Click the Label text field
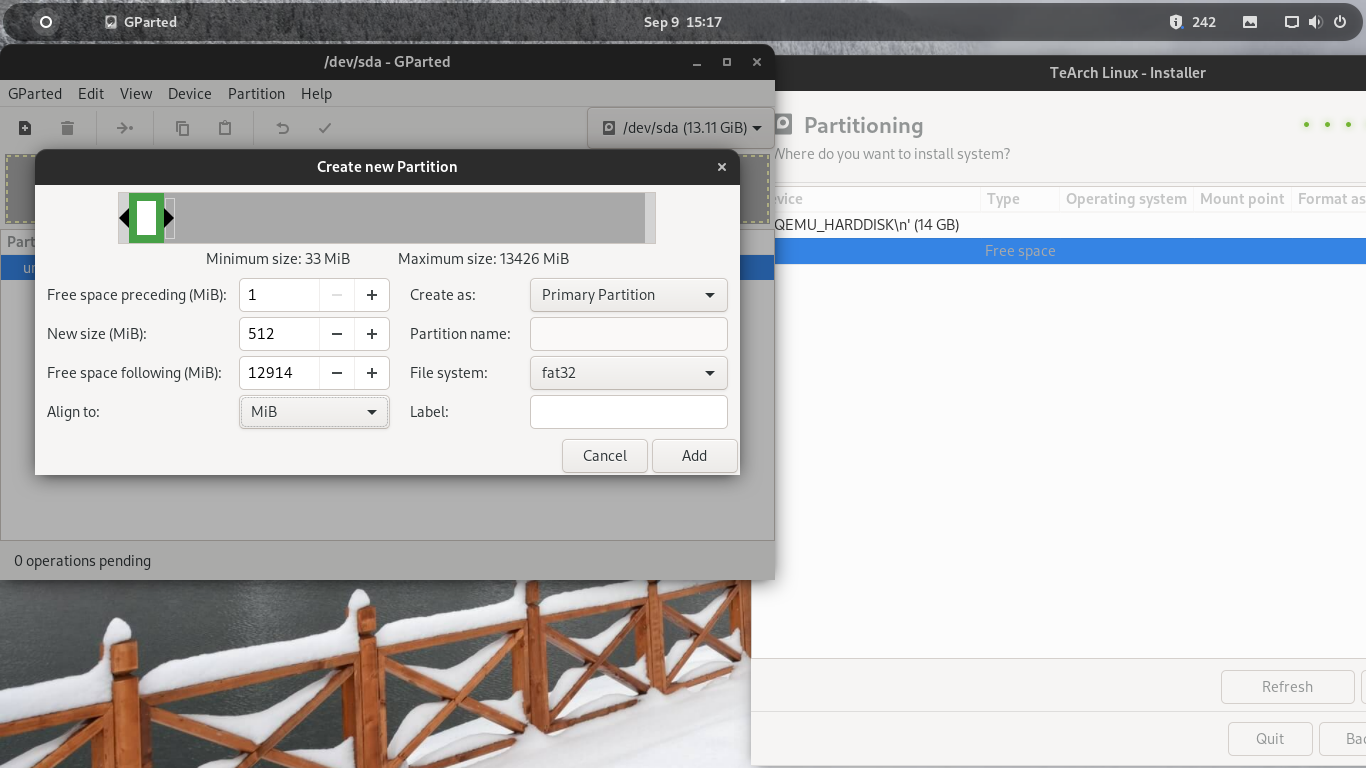This screenshot has height=768, width=1366. tap(628, 412)
